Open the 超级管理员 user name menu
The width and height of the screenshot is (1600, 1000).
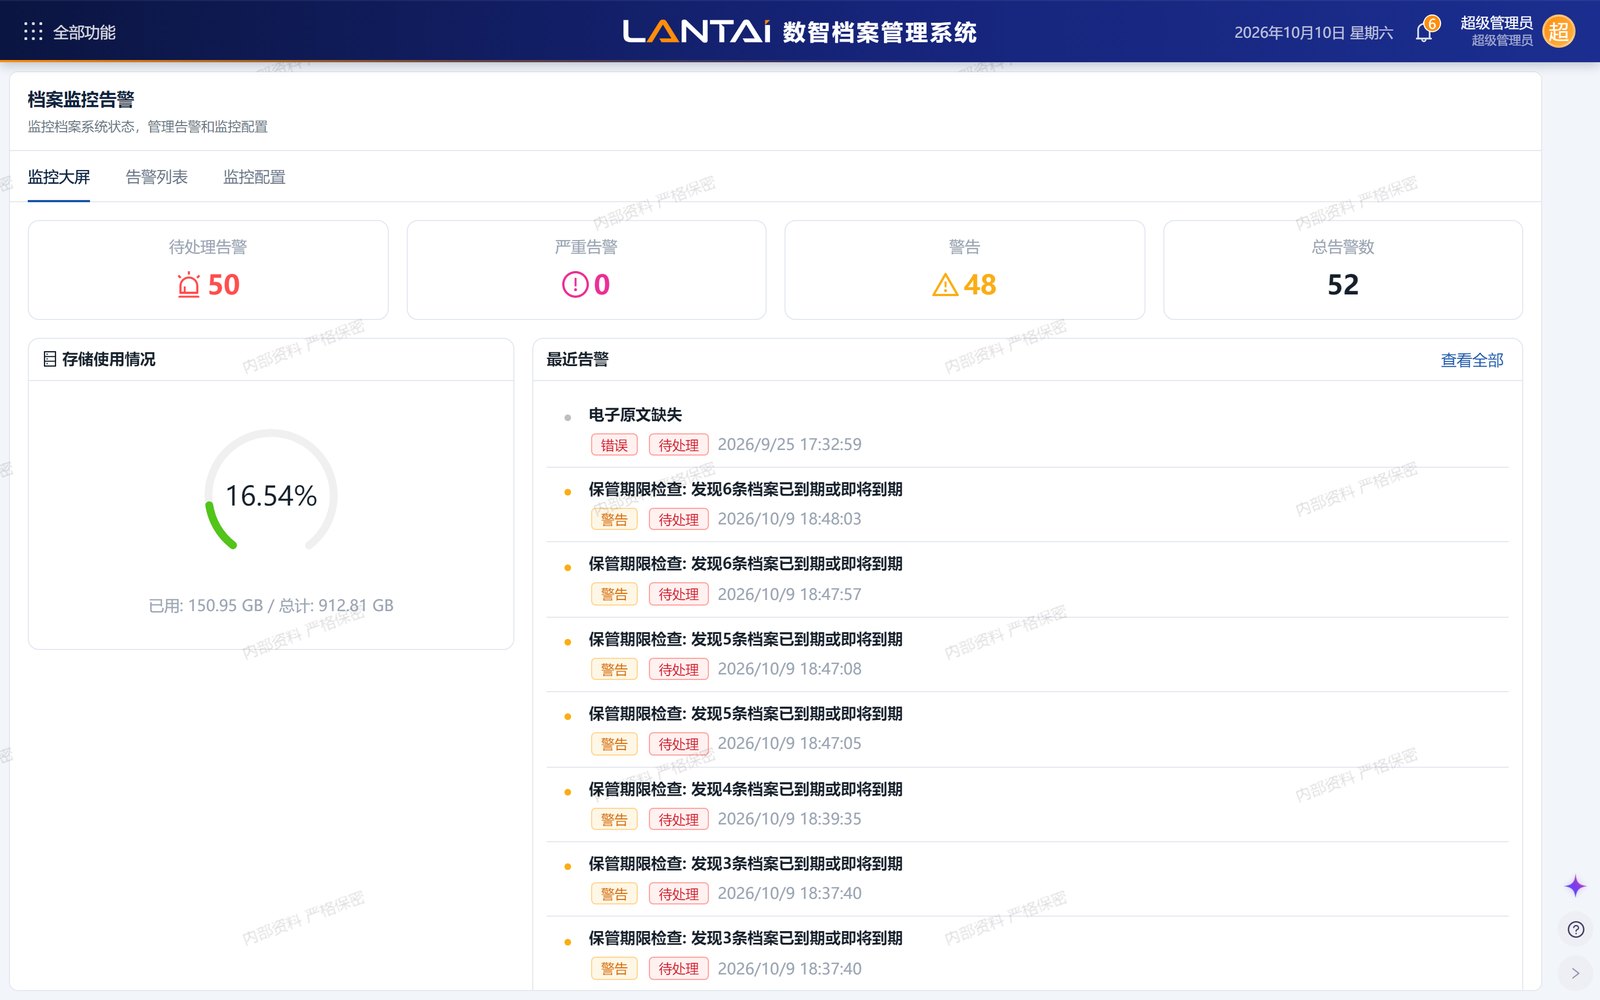(x=1496, y=23)
